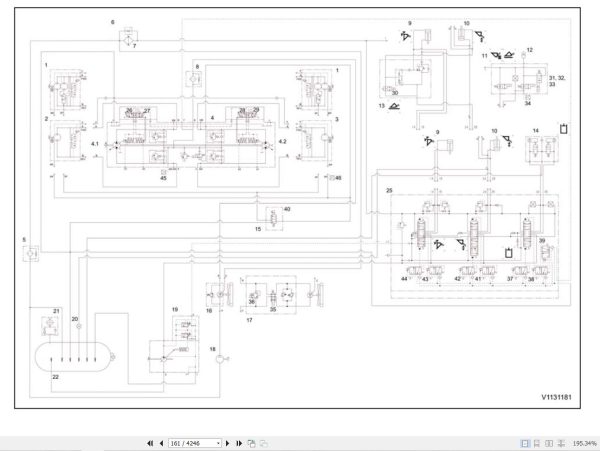
Task: Click the greyed next view icon
Action: click(x=264, y=443)
